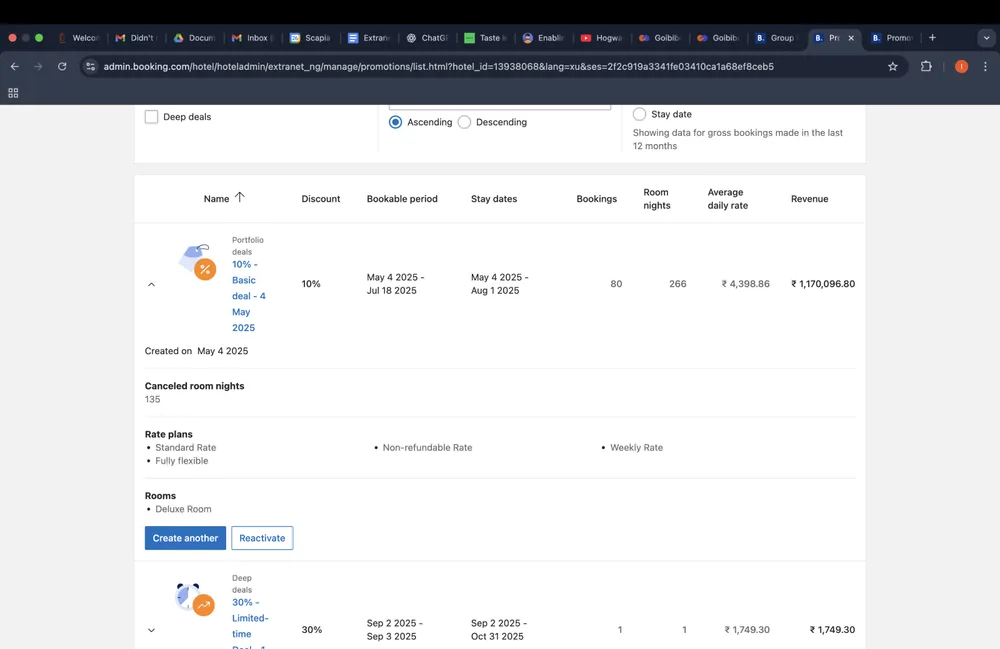This screenshot has width=1000, height=649.
Task: Switch to the Gmail Inbox tab
Action: 252,38
